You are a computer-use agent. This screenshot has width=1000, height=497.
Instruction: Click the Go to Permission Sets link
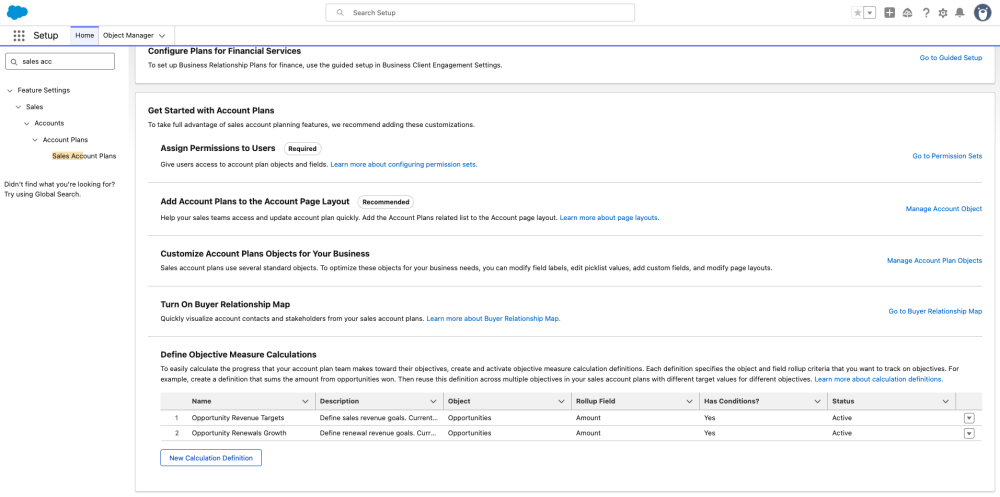947,156
